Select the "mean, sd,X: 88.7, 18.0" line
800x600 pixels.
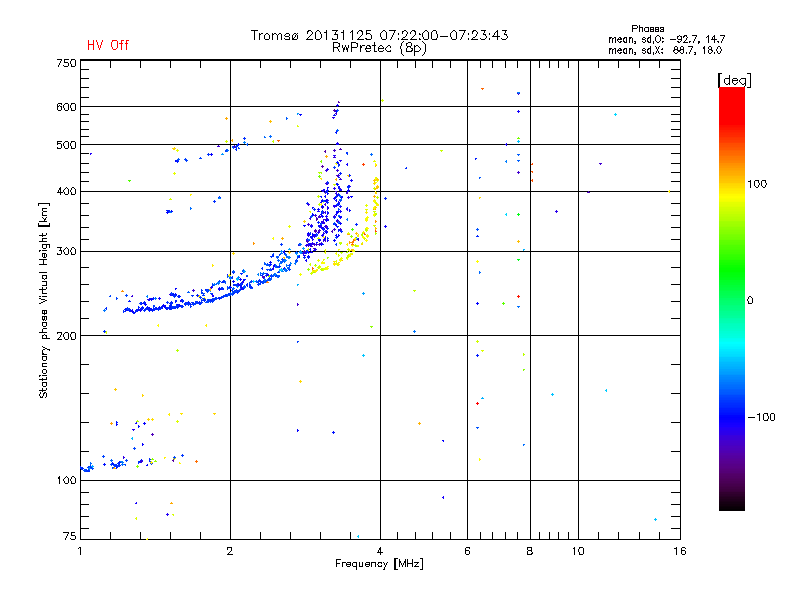tap(665, 50)
